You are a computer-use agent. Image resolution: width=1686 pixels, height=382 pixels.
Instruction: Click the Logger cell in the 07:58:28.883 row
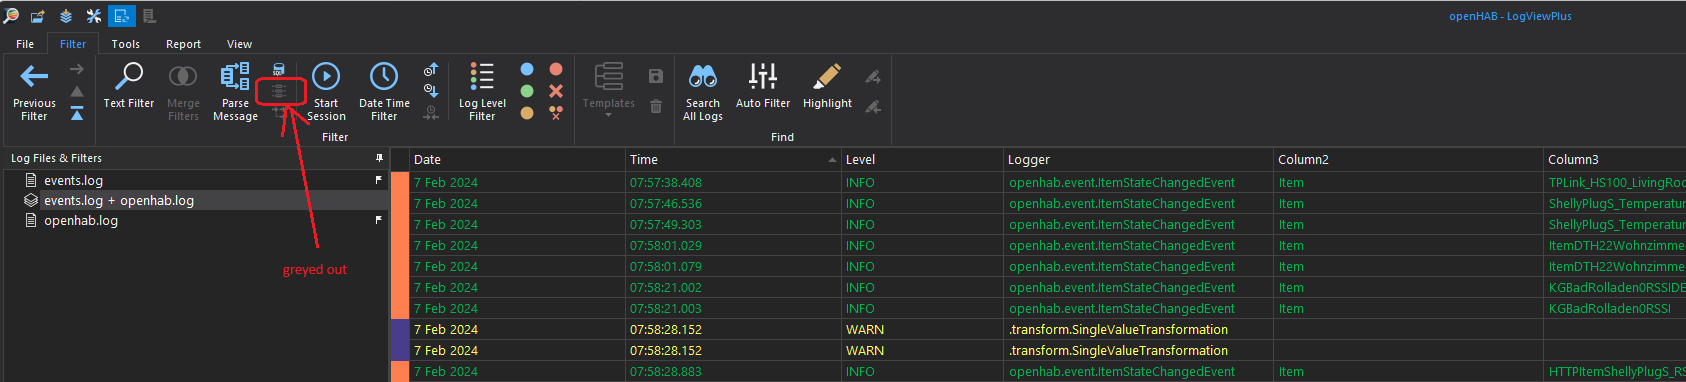pyautogui.click(x=1139, y=371)
